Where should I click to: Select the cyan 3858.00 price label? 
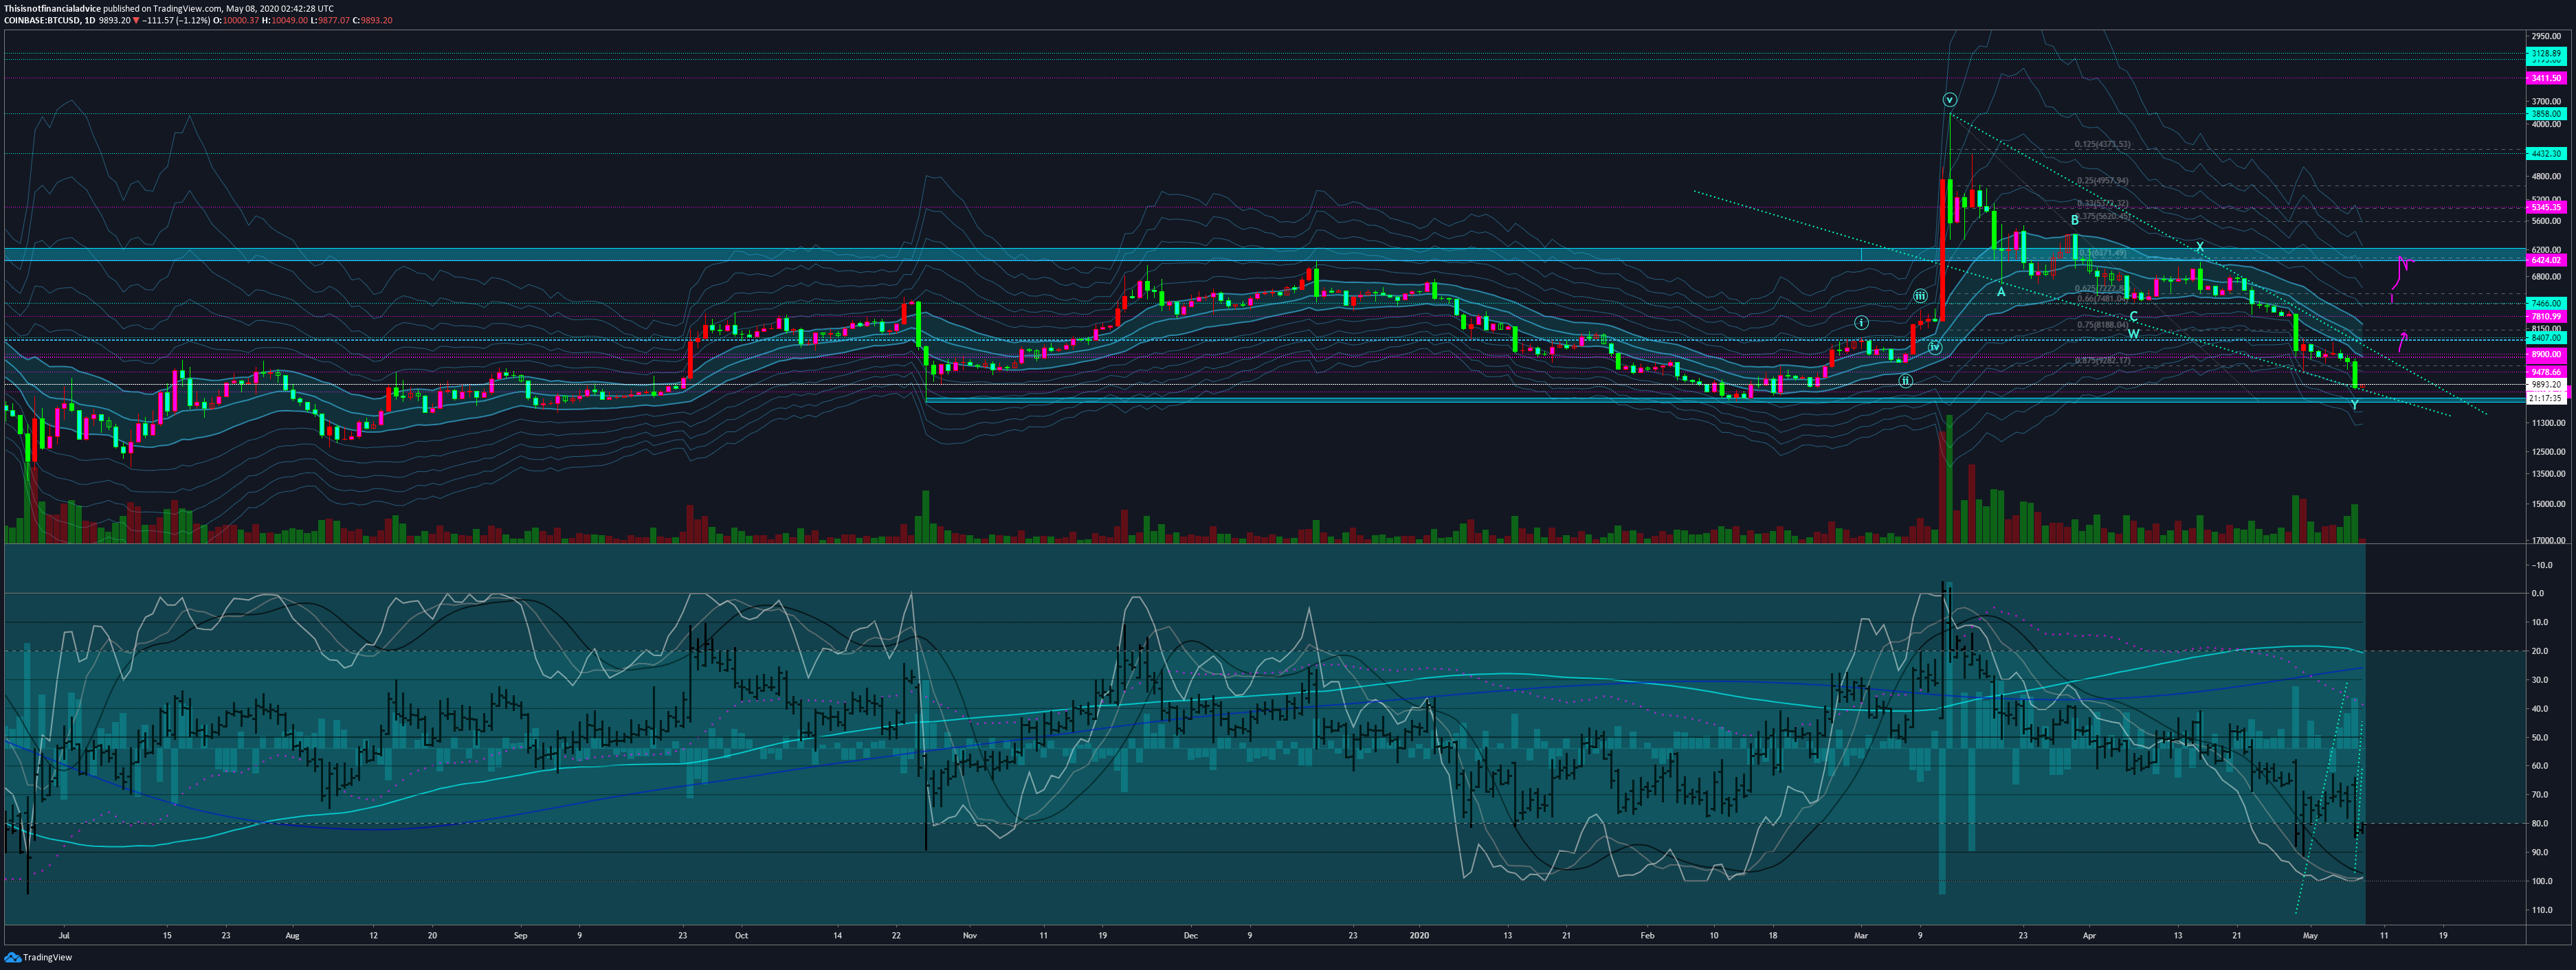(2545, 114)
